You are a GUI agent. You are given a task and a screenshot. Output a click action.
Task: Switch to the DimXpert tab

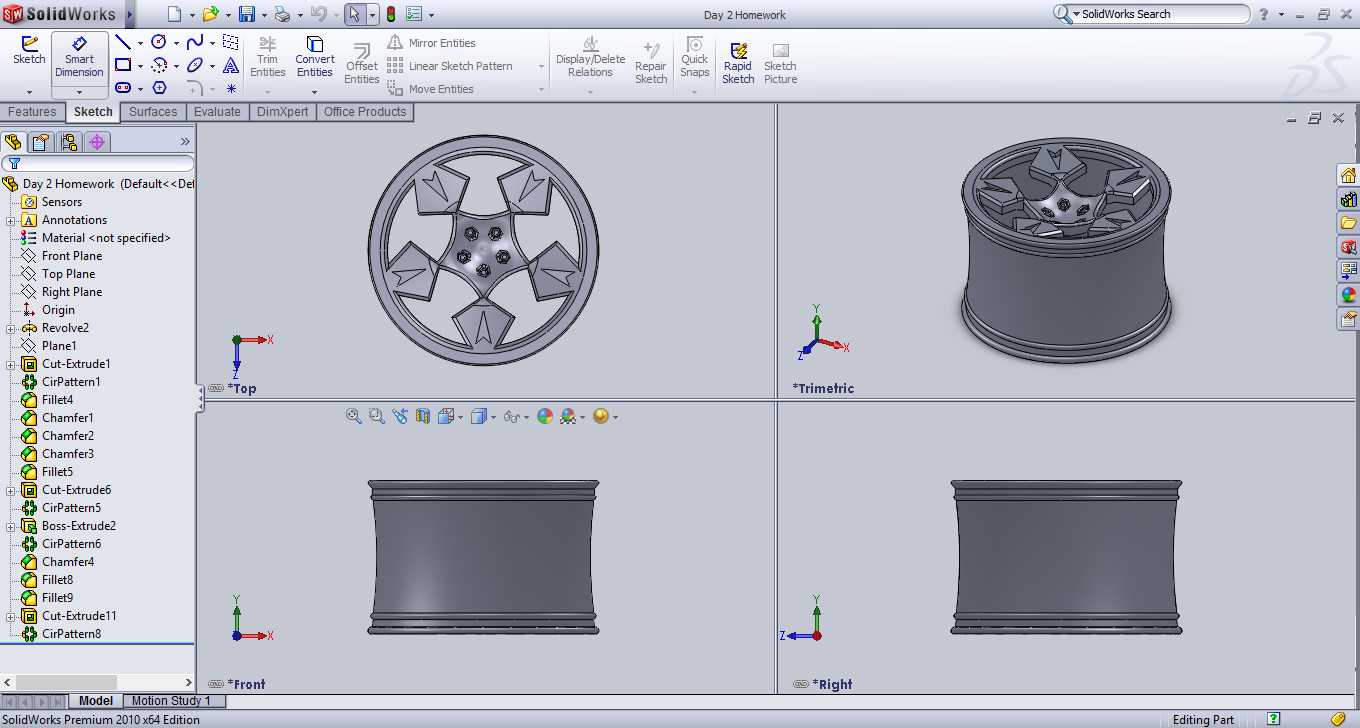(x=283, y=112)
